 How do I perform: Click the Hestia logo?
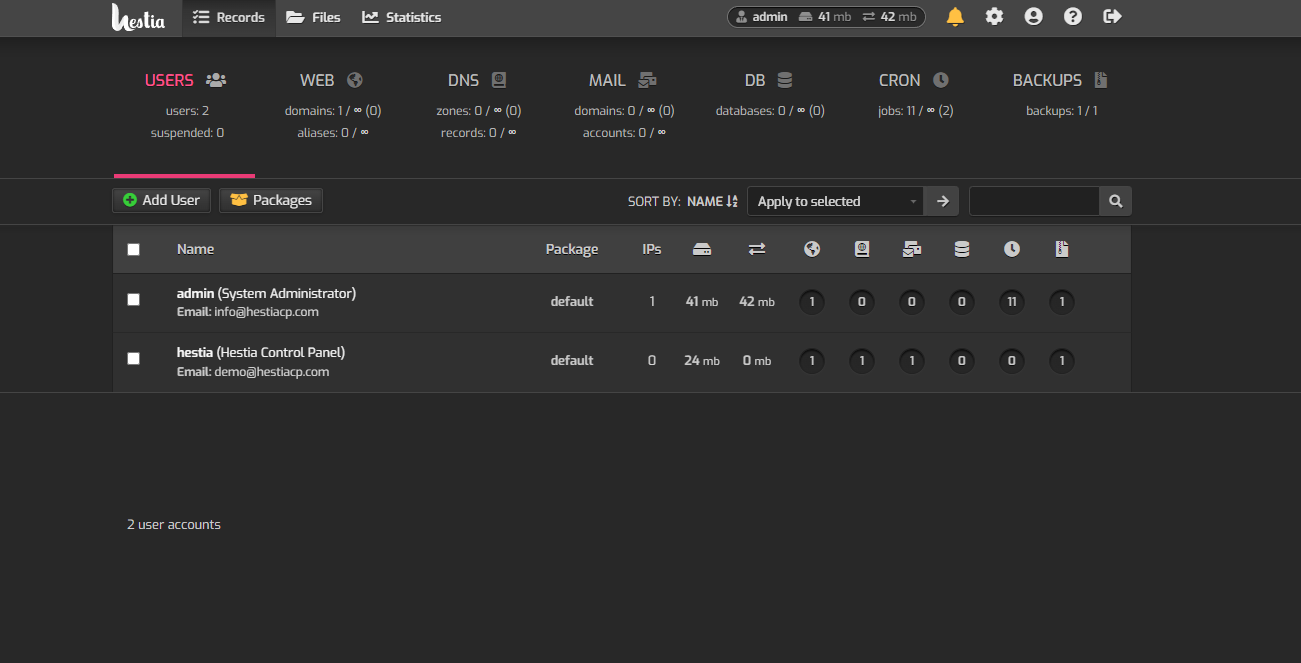click(138, 17)
